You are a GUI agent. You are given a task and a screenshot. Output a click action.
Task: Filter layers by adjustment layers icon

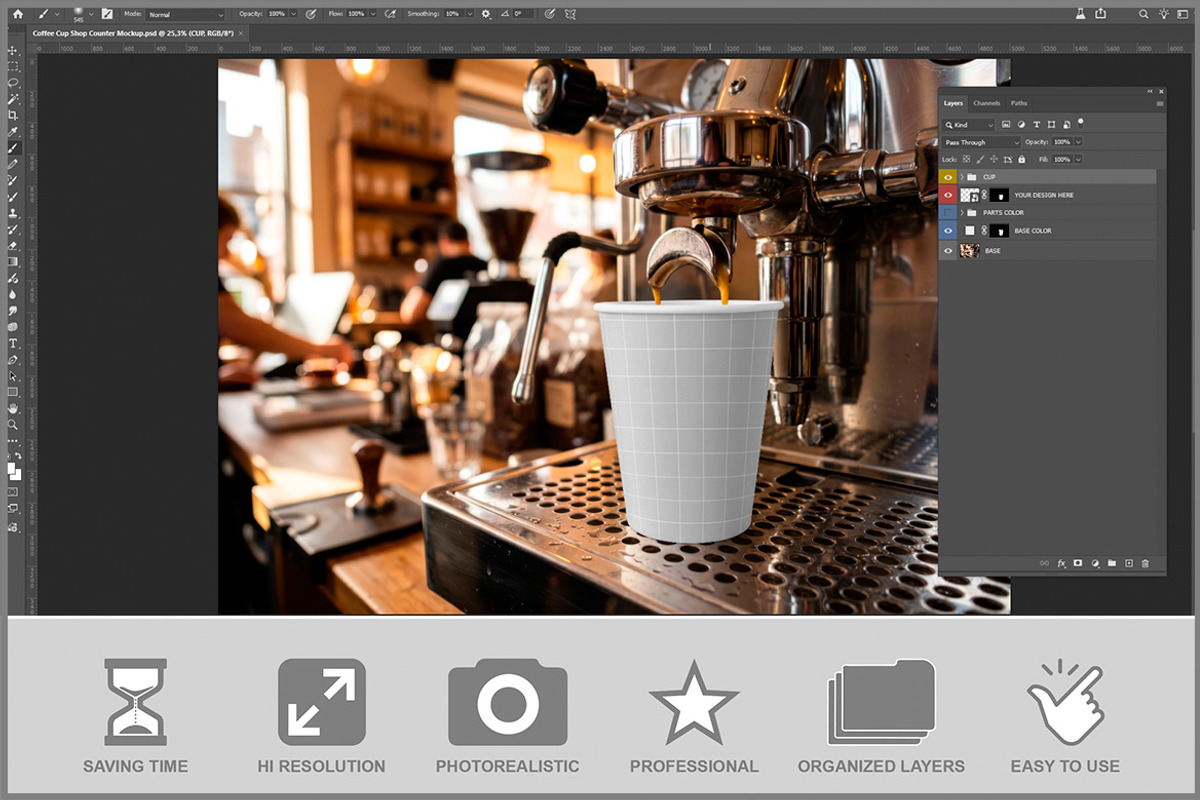coord(1021,124)
